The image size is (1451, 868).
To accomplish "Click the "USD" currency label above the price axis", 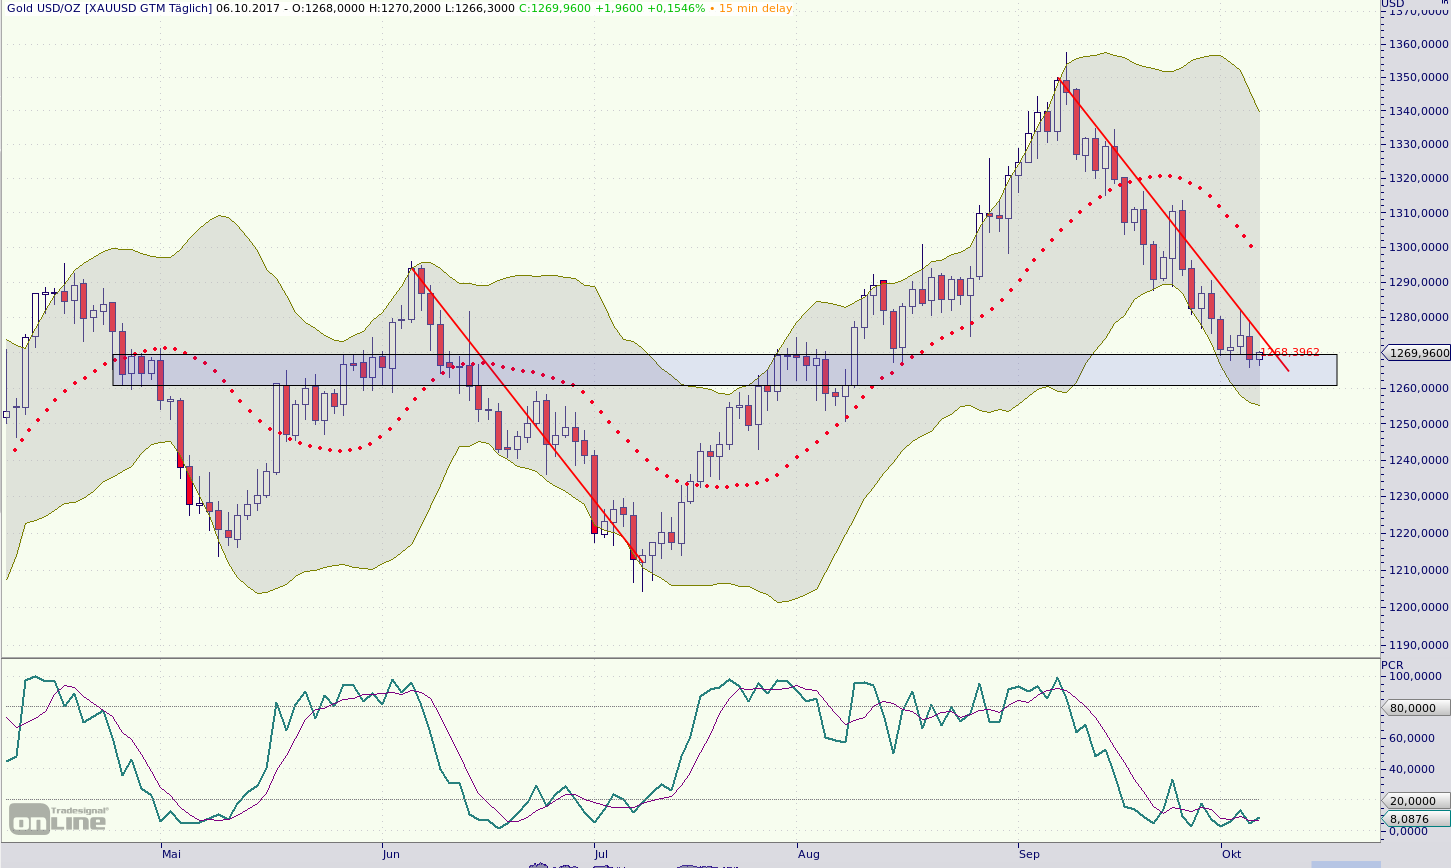I will (x=1394, y=3).
